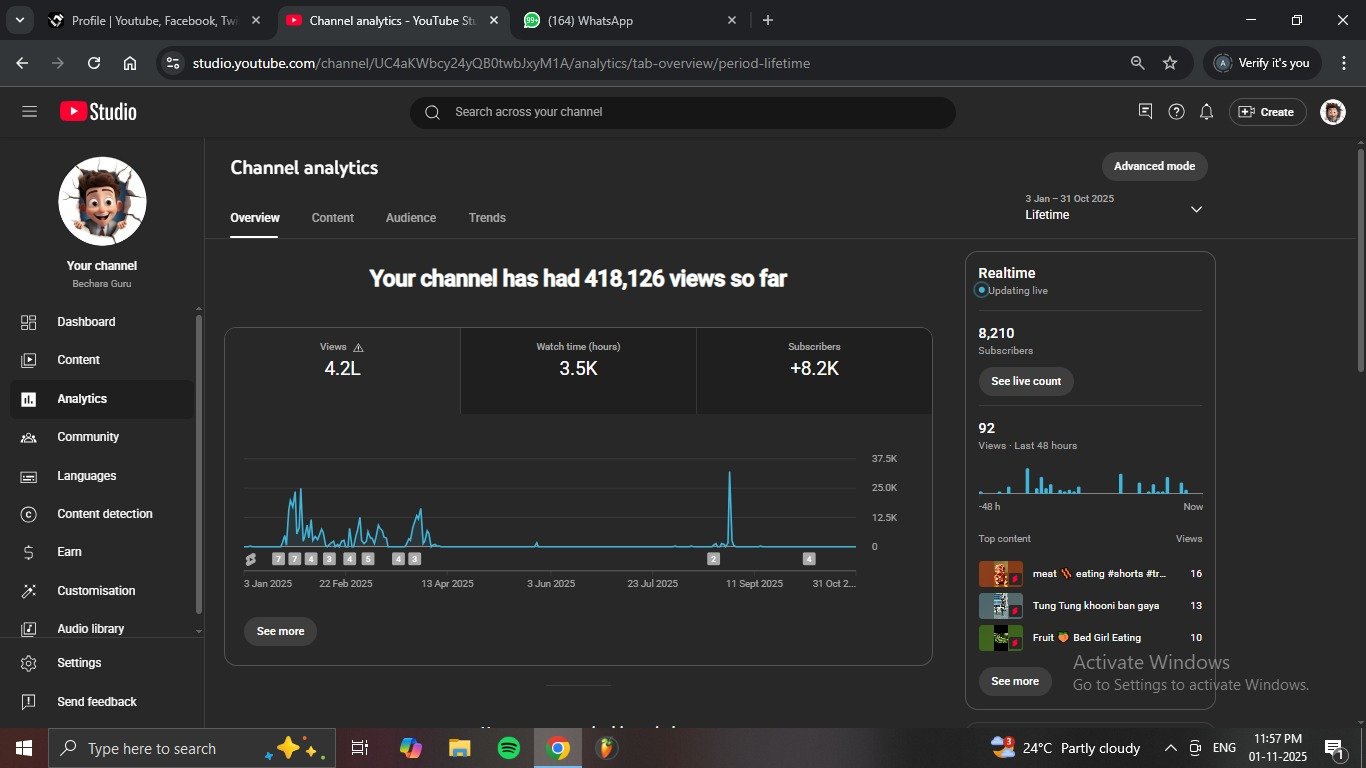Click the notifications bell icon
The image size is (1366, 768).
coord(1206,112)
